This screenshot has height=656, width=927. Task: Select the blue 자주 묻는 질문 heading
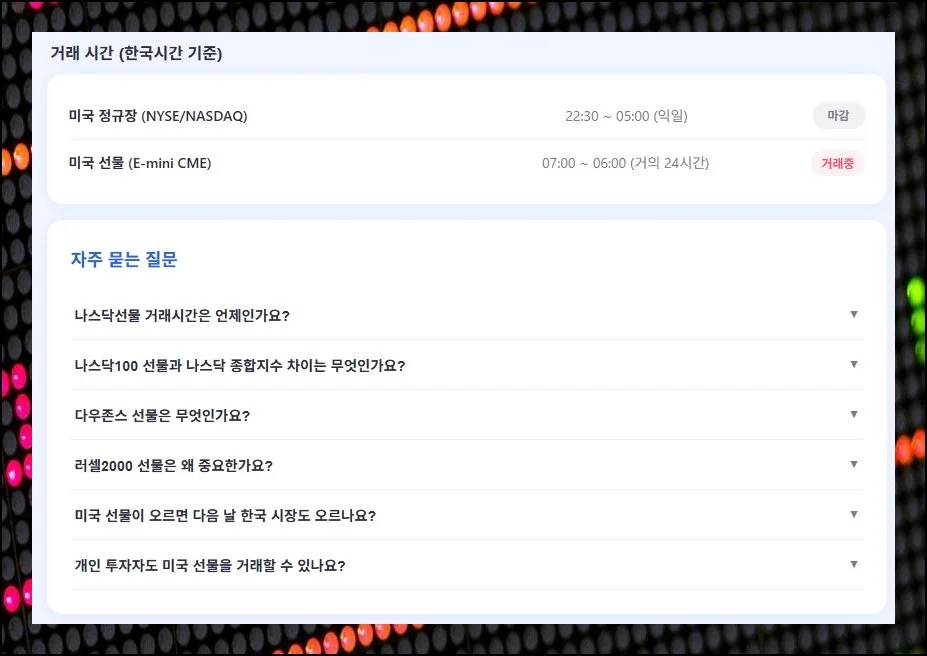(x=124, y=259)
